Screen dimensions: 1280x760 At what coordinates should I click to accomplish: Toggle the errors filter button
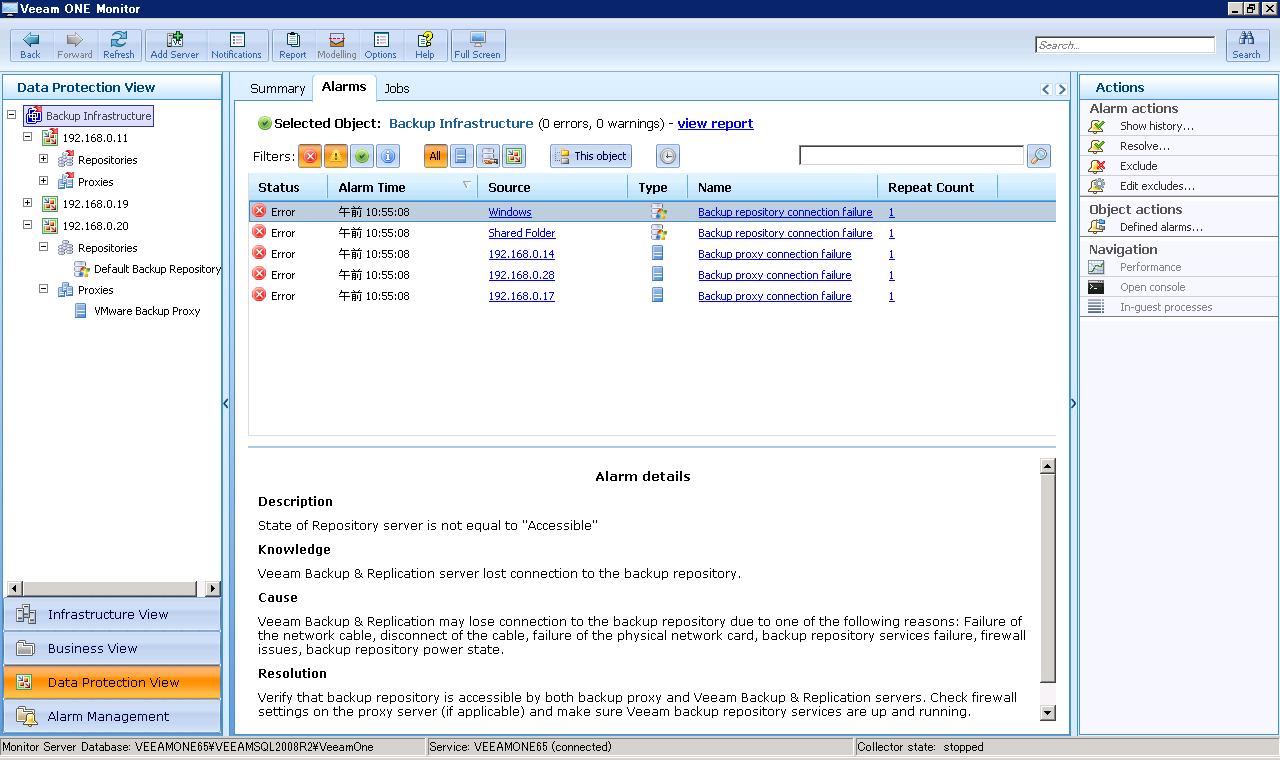pos(310,156)
